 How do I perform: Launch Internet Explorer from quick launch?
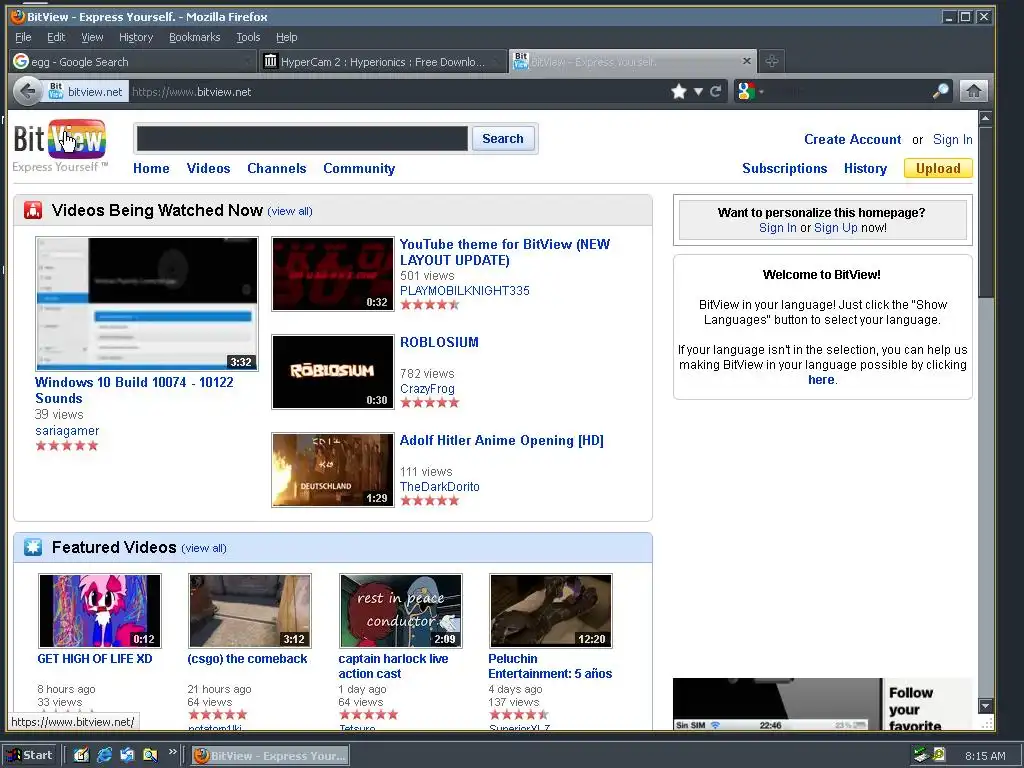pyautogui.click(x=104, y=755)
